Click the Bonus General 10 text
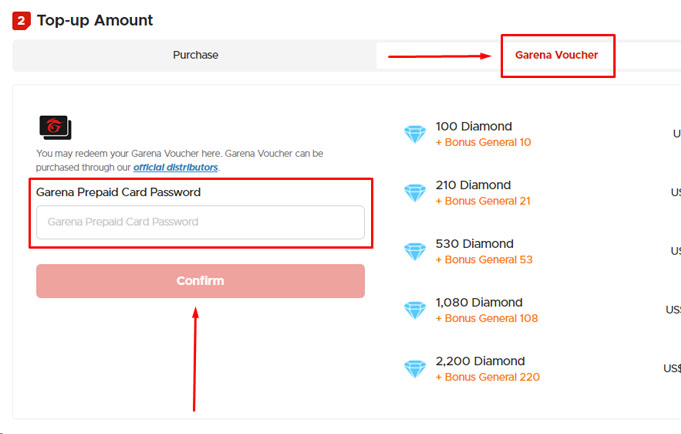This screenshot has height=434, width=681. click(x=484, y=143)
